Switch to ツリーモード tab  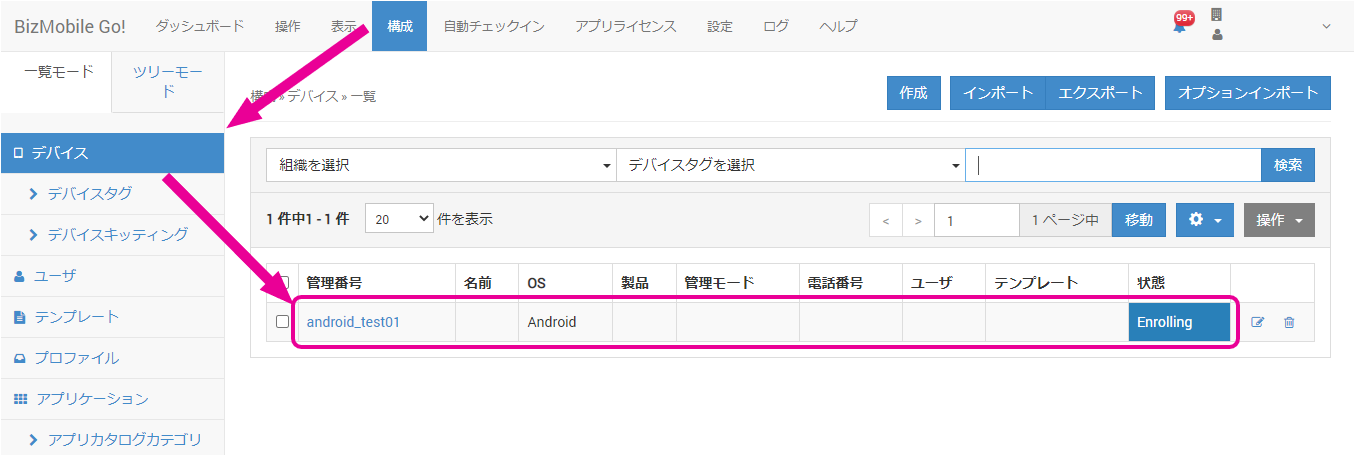(167, 81)
